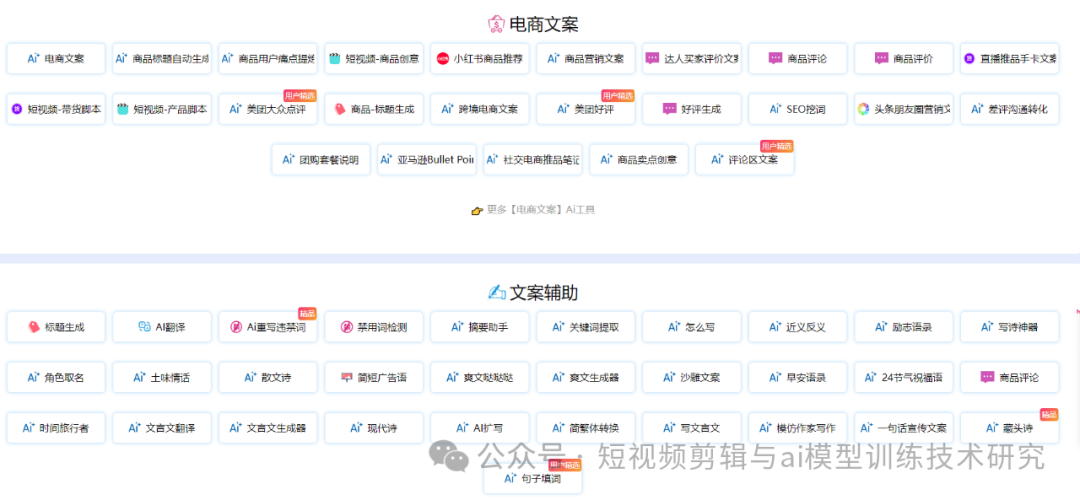Screen dimensions: 1080x500
Task: Open the 模仿作家写作 tool
Action: pyautogui.click(x=798, y=428)
